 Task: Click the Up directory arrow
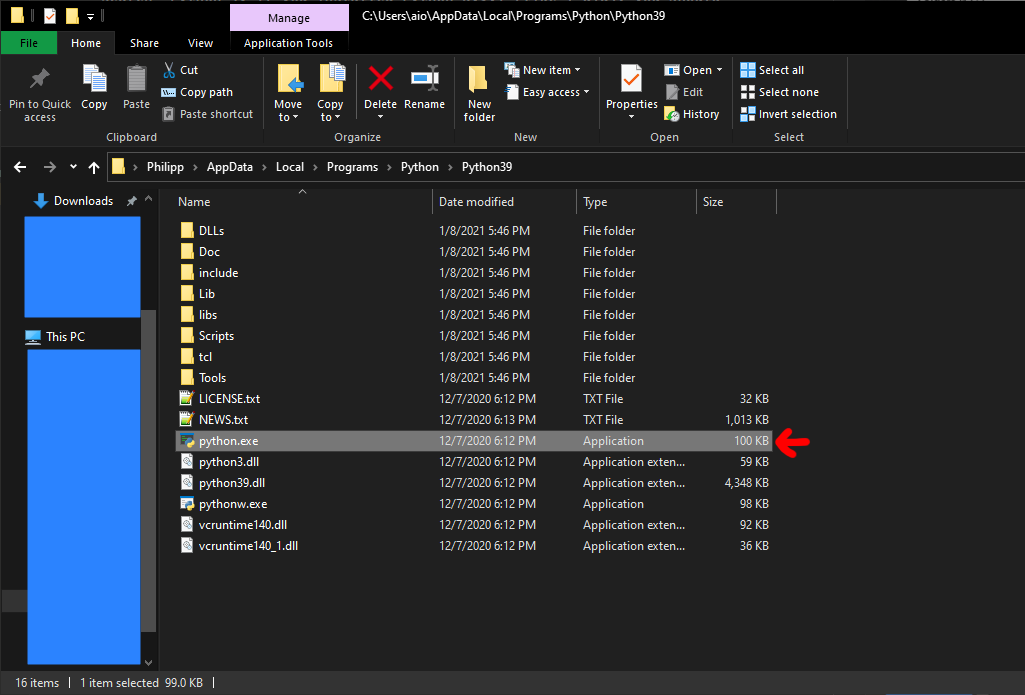pos(94,167)
